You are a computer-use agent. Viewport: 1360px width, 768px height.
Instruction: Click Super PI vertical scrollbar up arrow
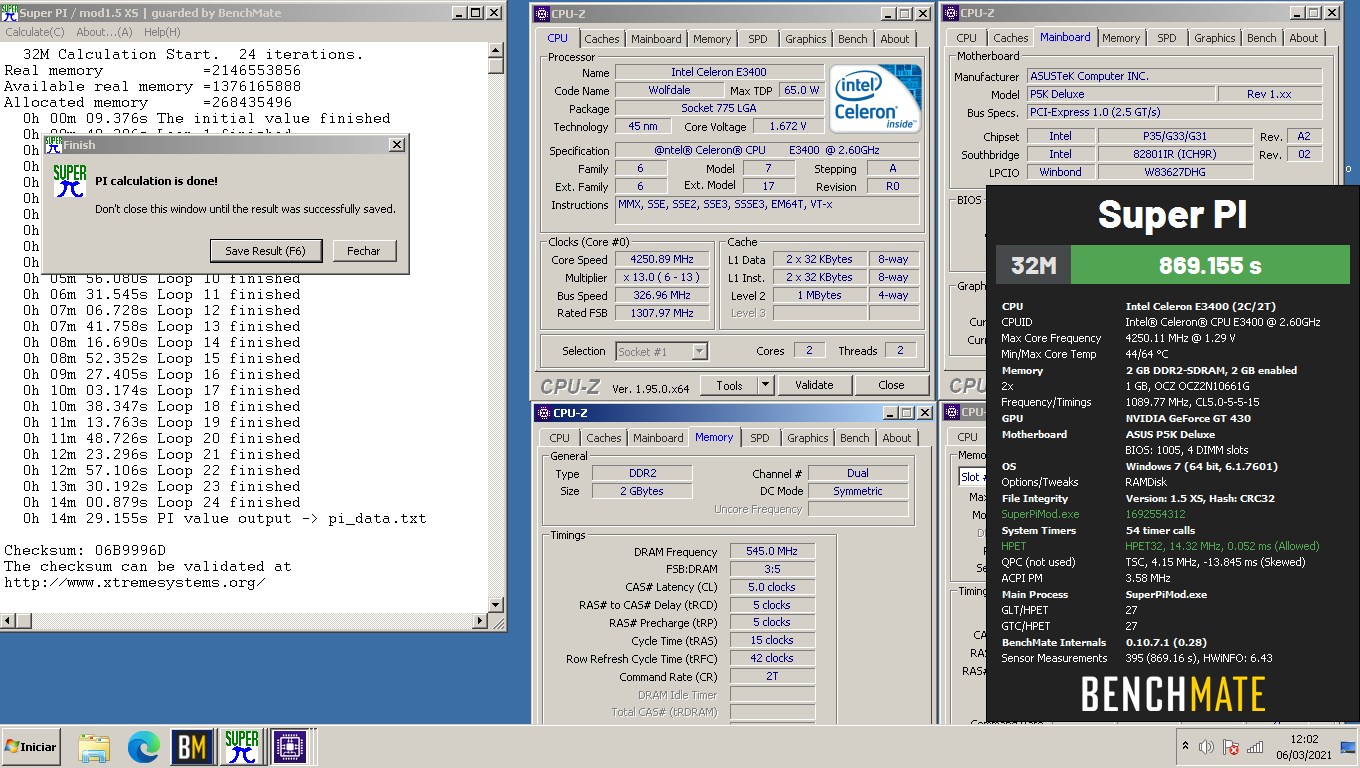(x=496, y=49)
